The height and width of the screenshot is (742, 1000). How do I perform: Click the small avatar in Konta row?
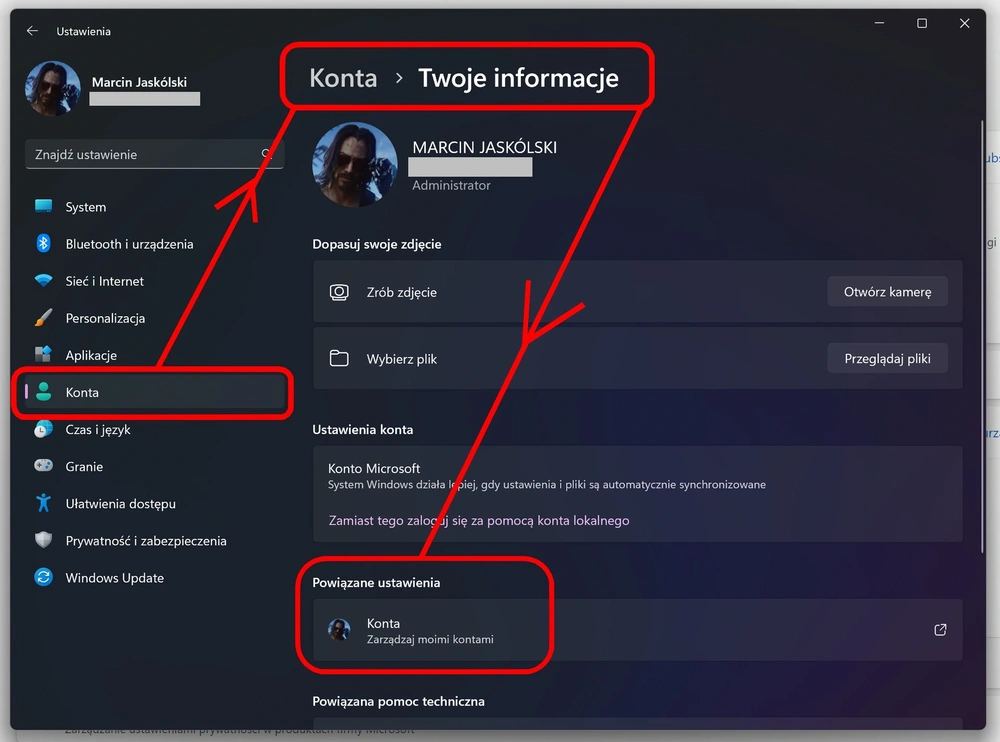click(339, 630)
